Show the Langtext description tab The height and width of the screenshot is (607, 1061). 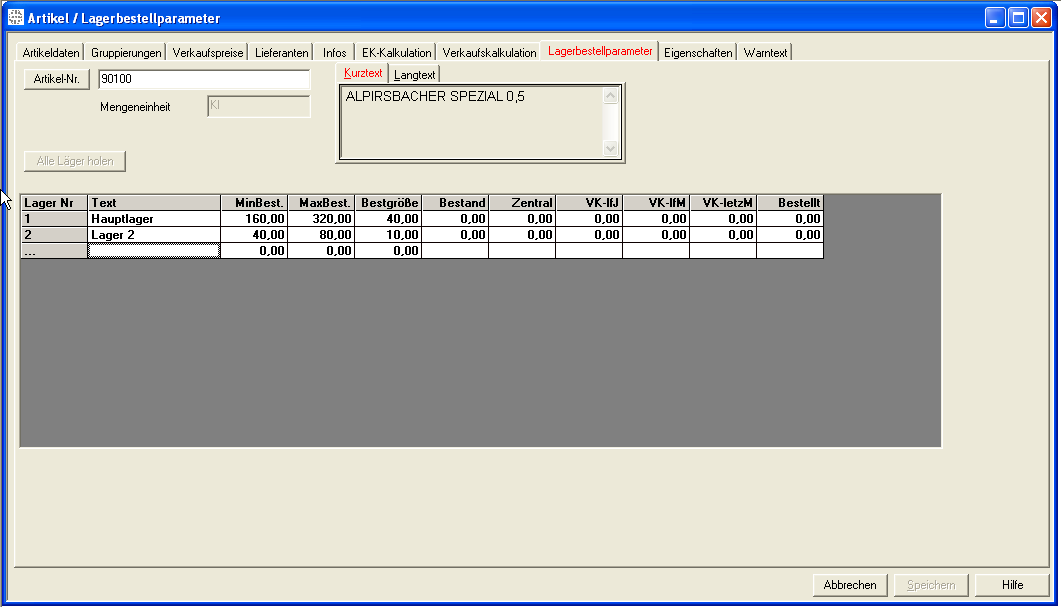click(415, 75)
